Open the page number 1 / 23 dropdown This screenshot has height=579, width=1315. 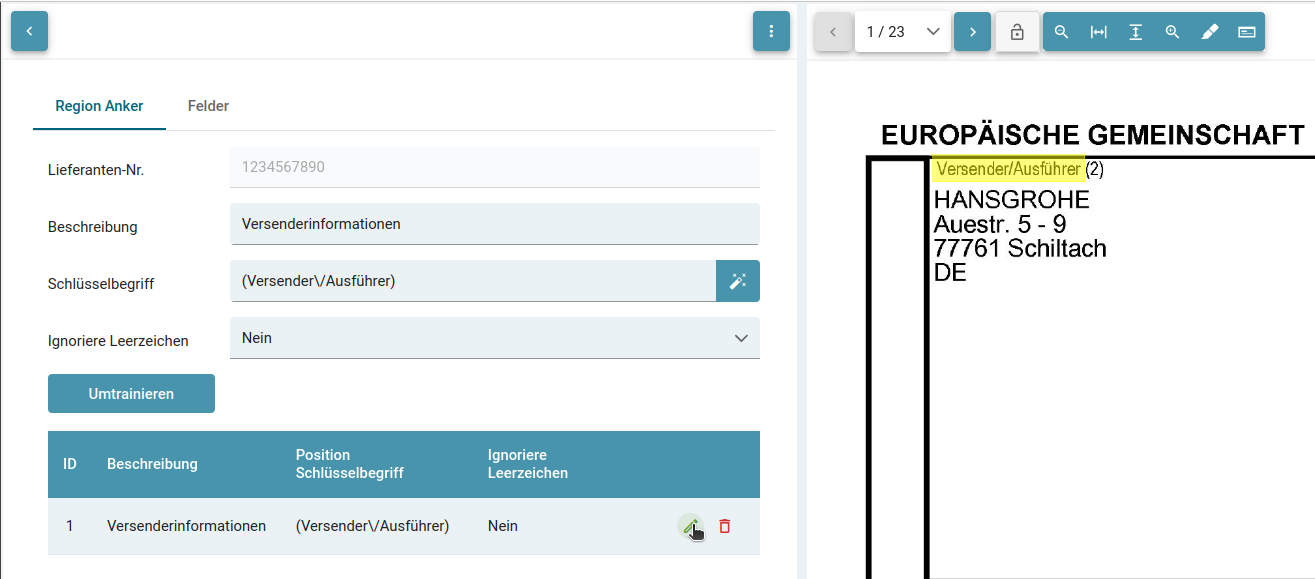902,32
